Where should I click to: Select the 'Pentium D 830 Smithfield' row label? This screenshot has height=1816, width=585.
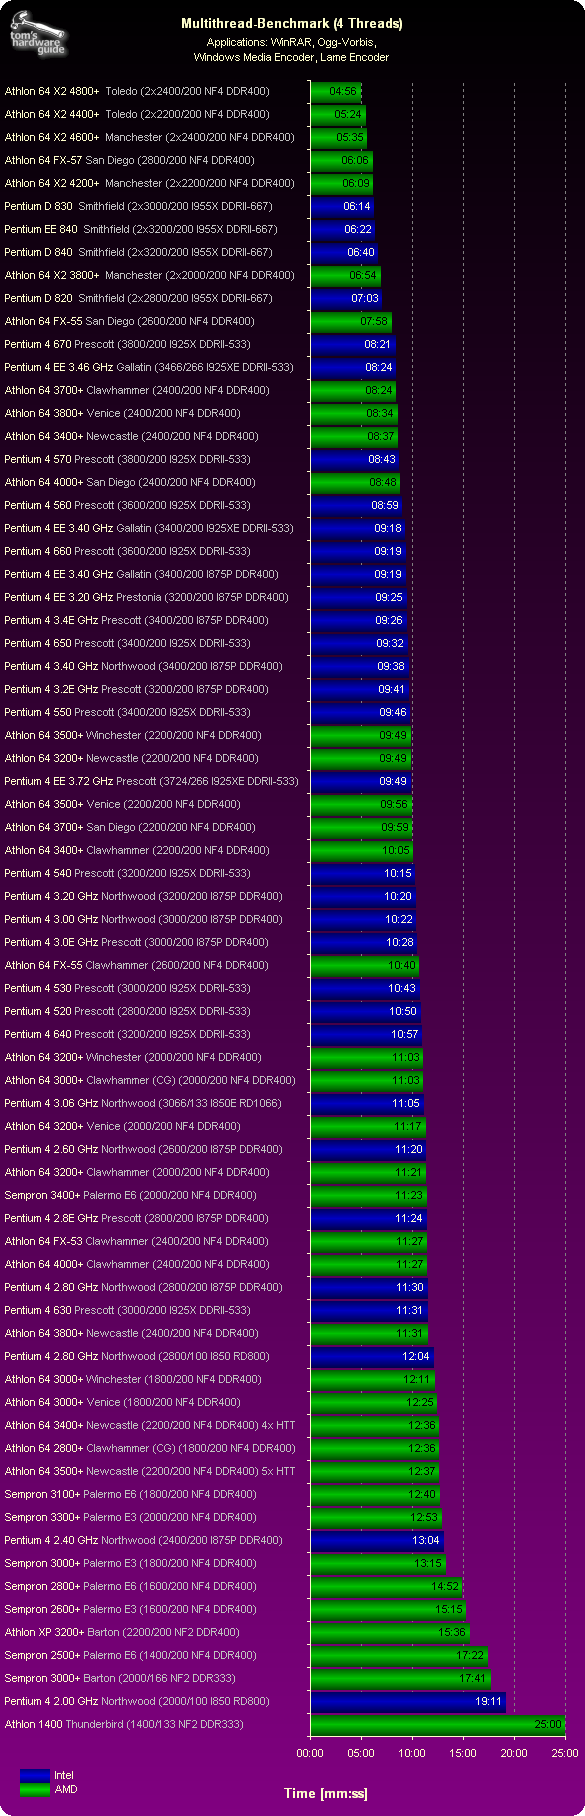point(139,206)
